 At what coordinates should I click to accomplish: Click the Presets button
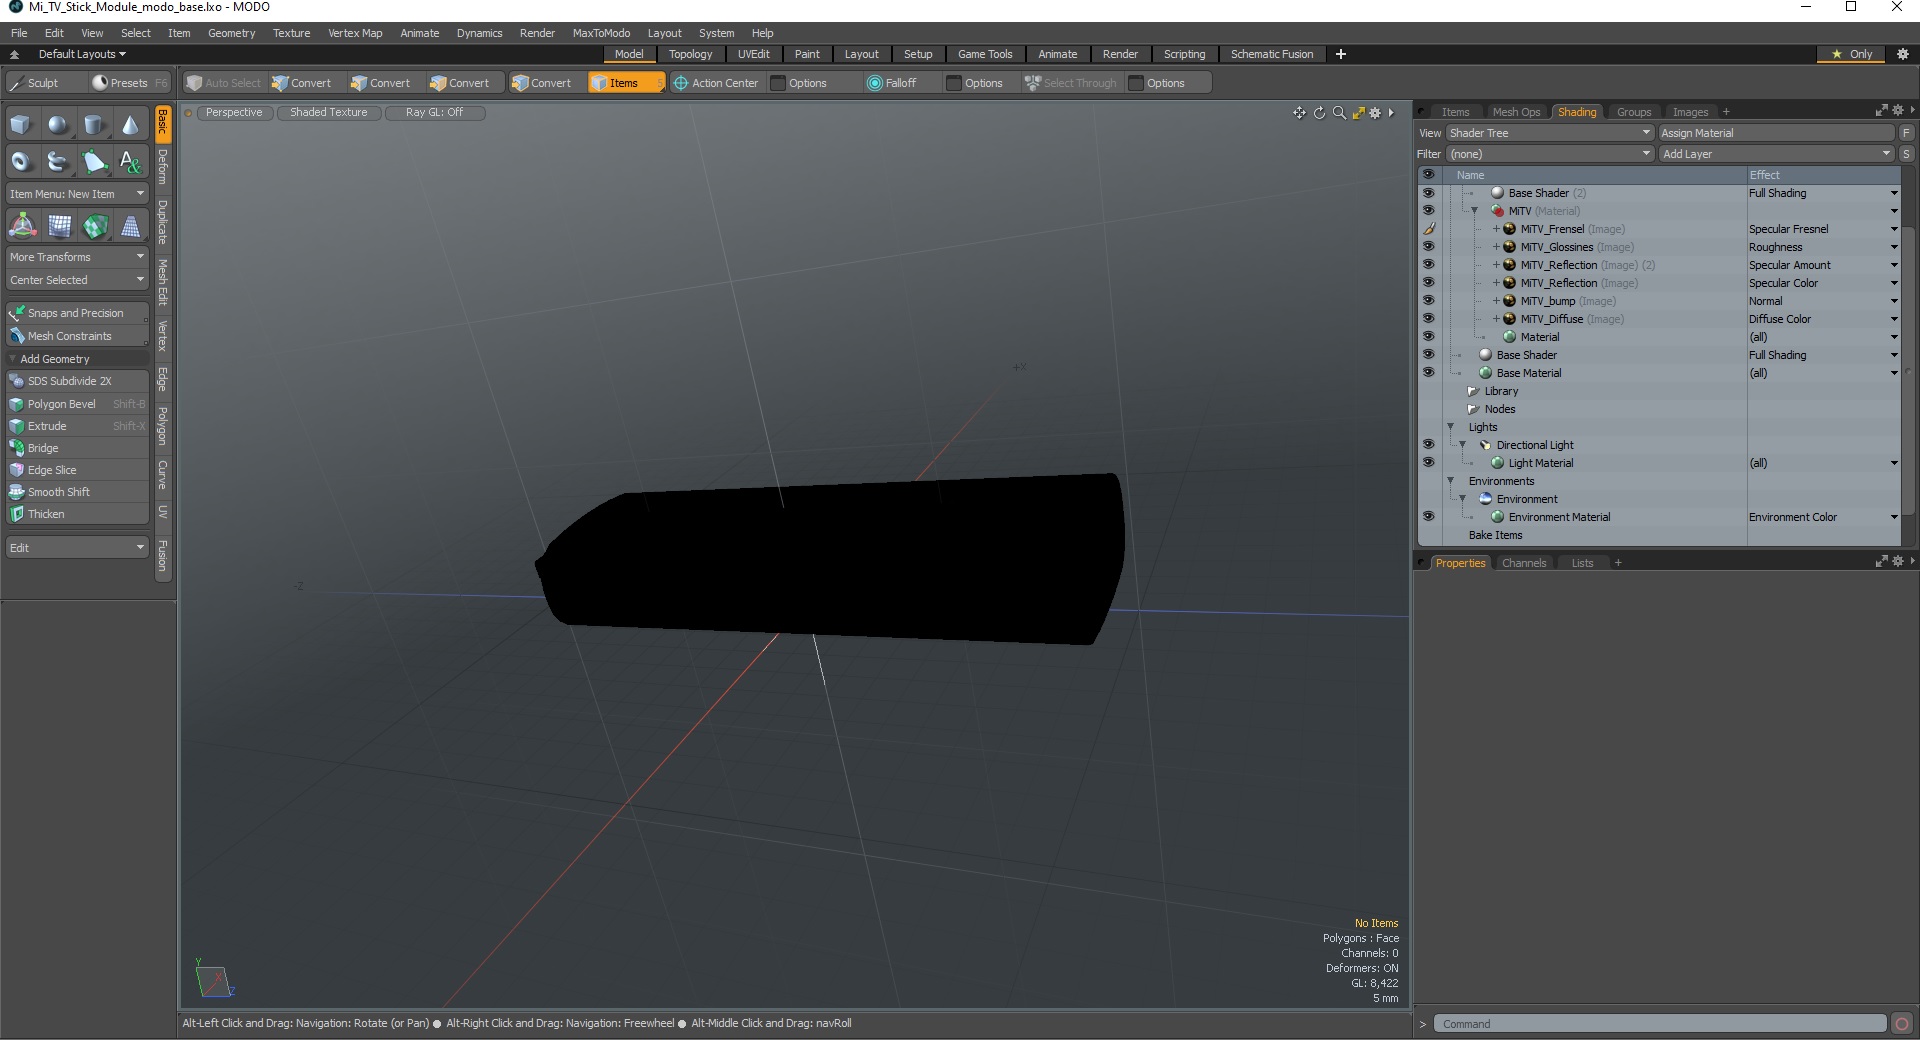coord(128,83)
